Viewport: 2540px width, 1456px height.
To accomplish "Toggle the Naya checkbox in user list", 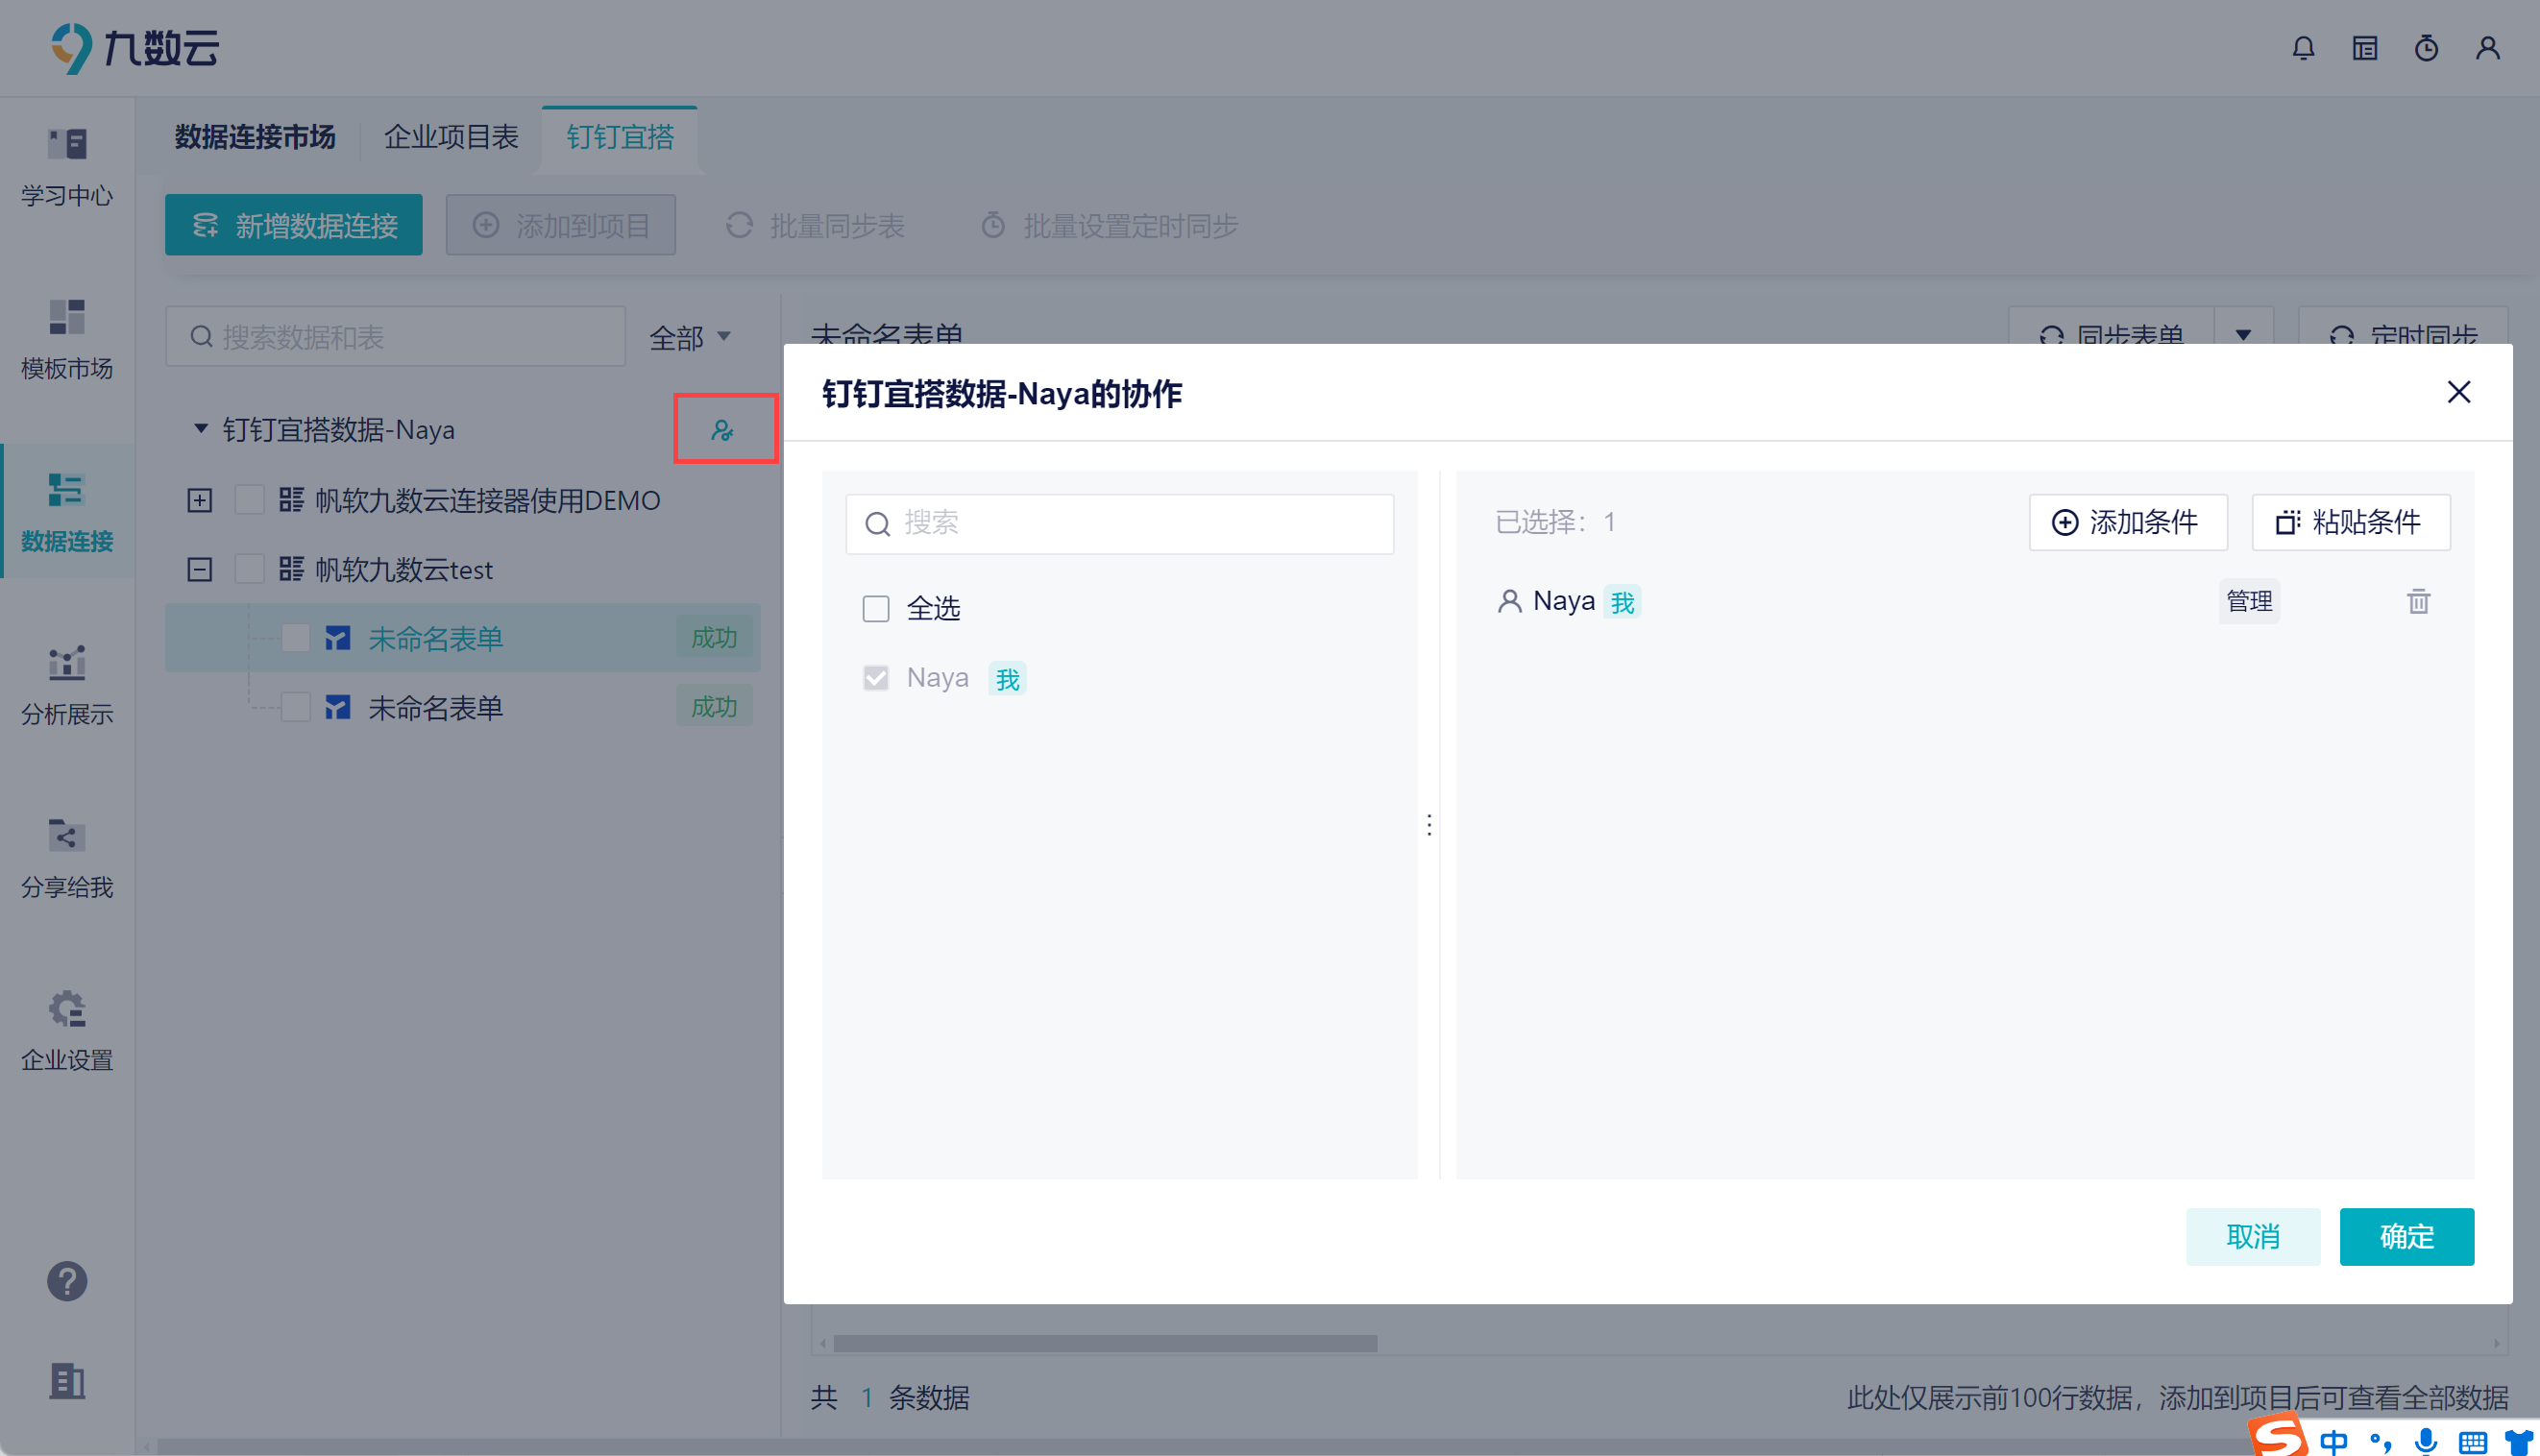I will [876, 678].
